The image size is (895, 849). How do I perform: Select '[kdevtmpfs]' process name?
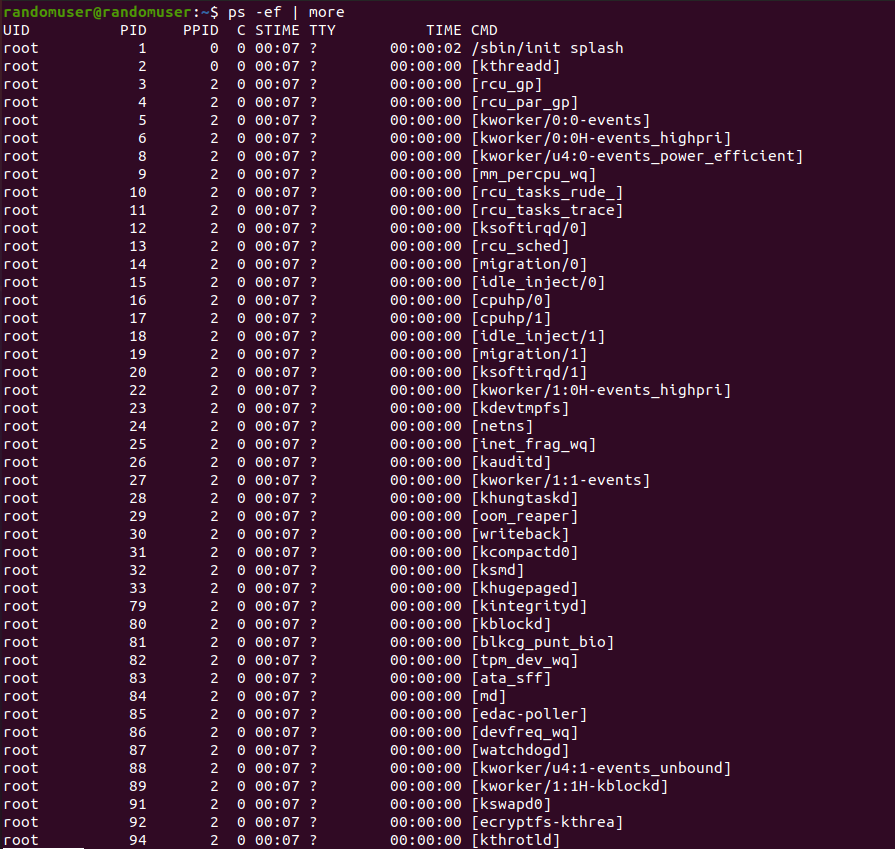pos(520,408)
